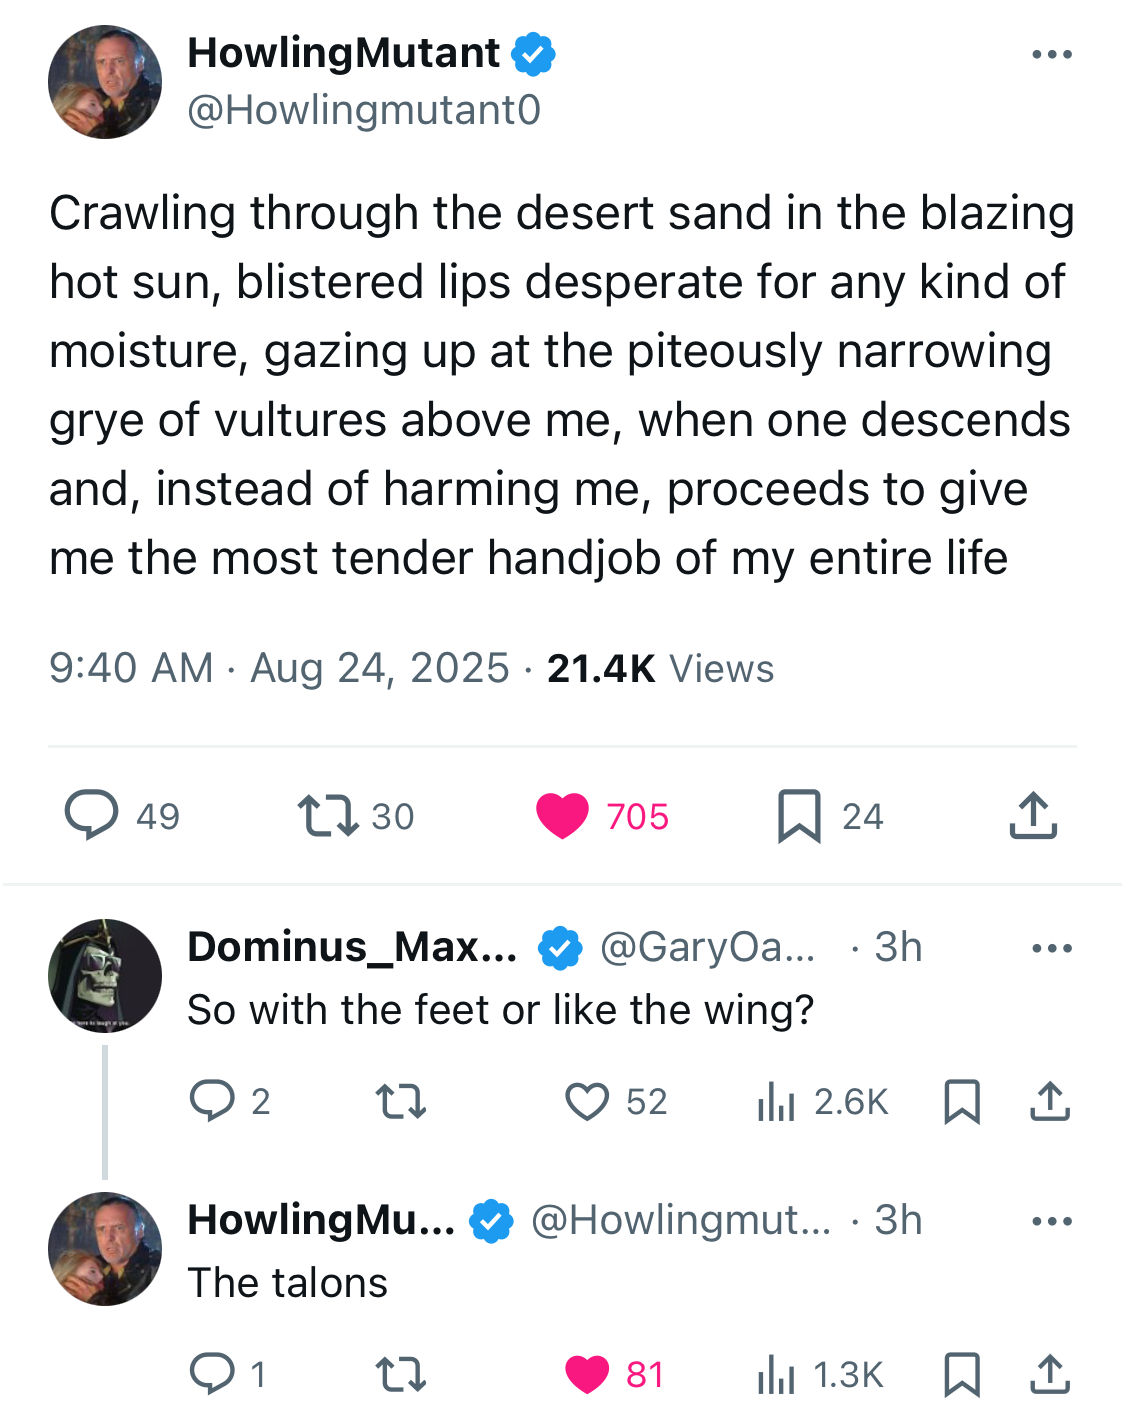Open more options on Dominus_Max reply

point(1052,948)
